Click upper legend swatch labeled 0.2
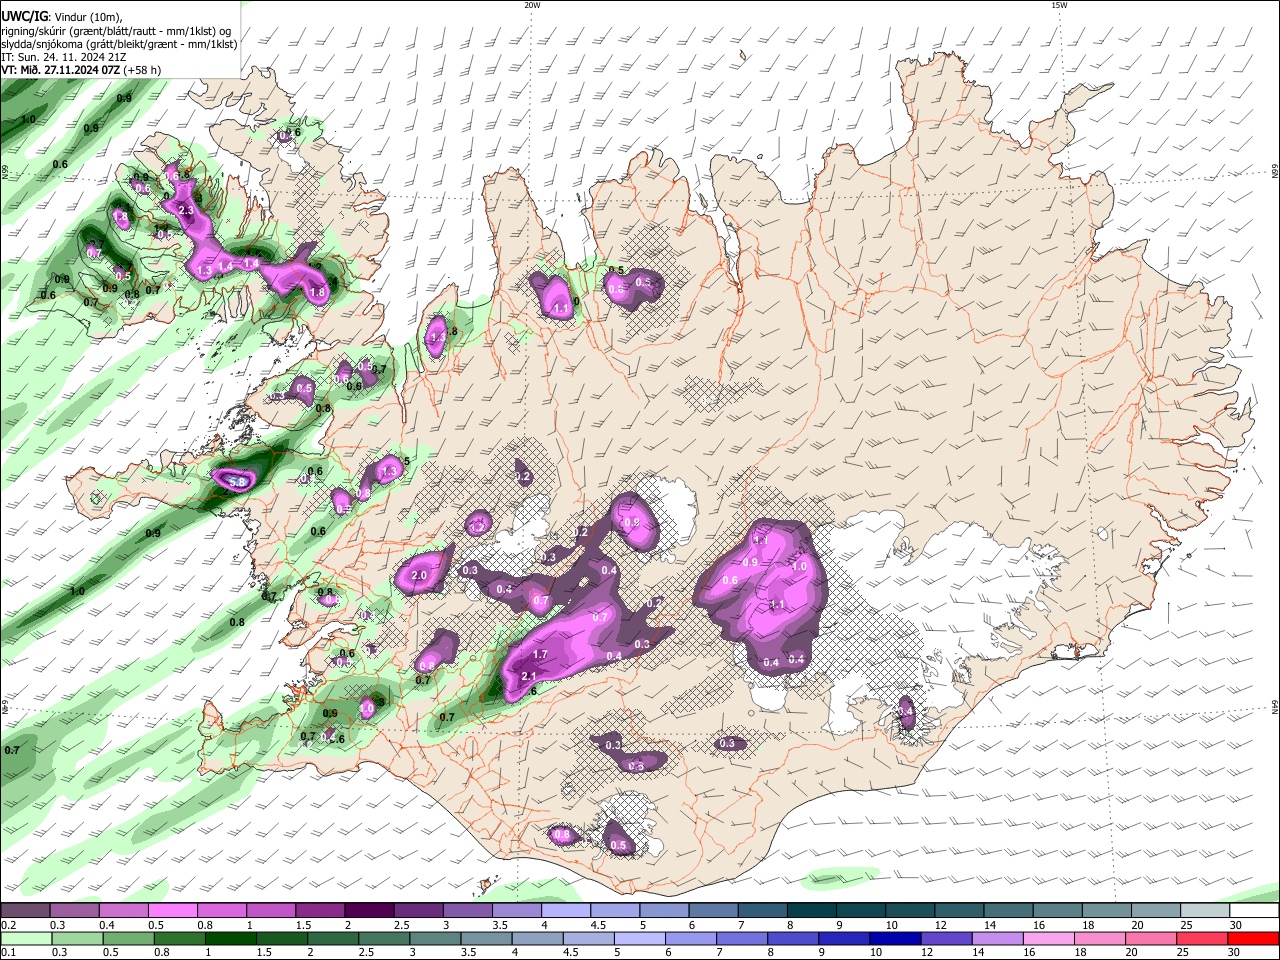Screen dimensions: 1280x960 (x=25, y=911)
